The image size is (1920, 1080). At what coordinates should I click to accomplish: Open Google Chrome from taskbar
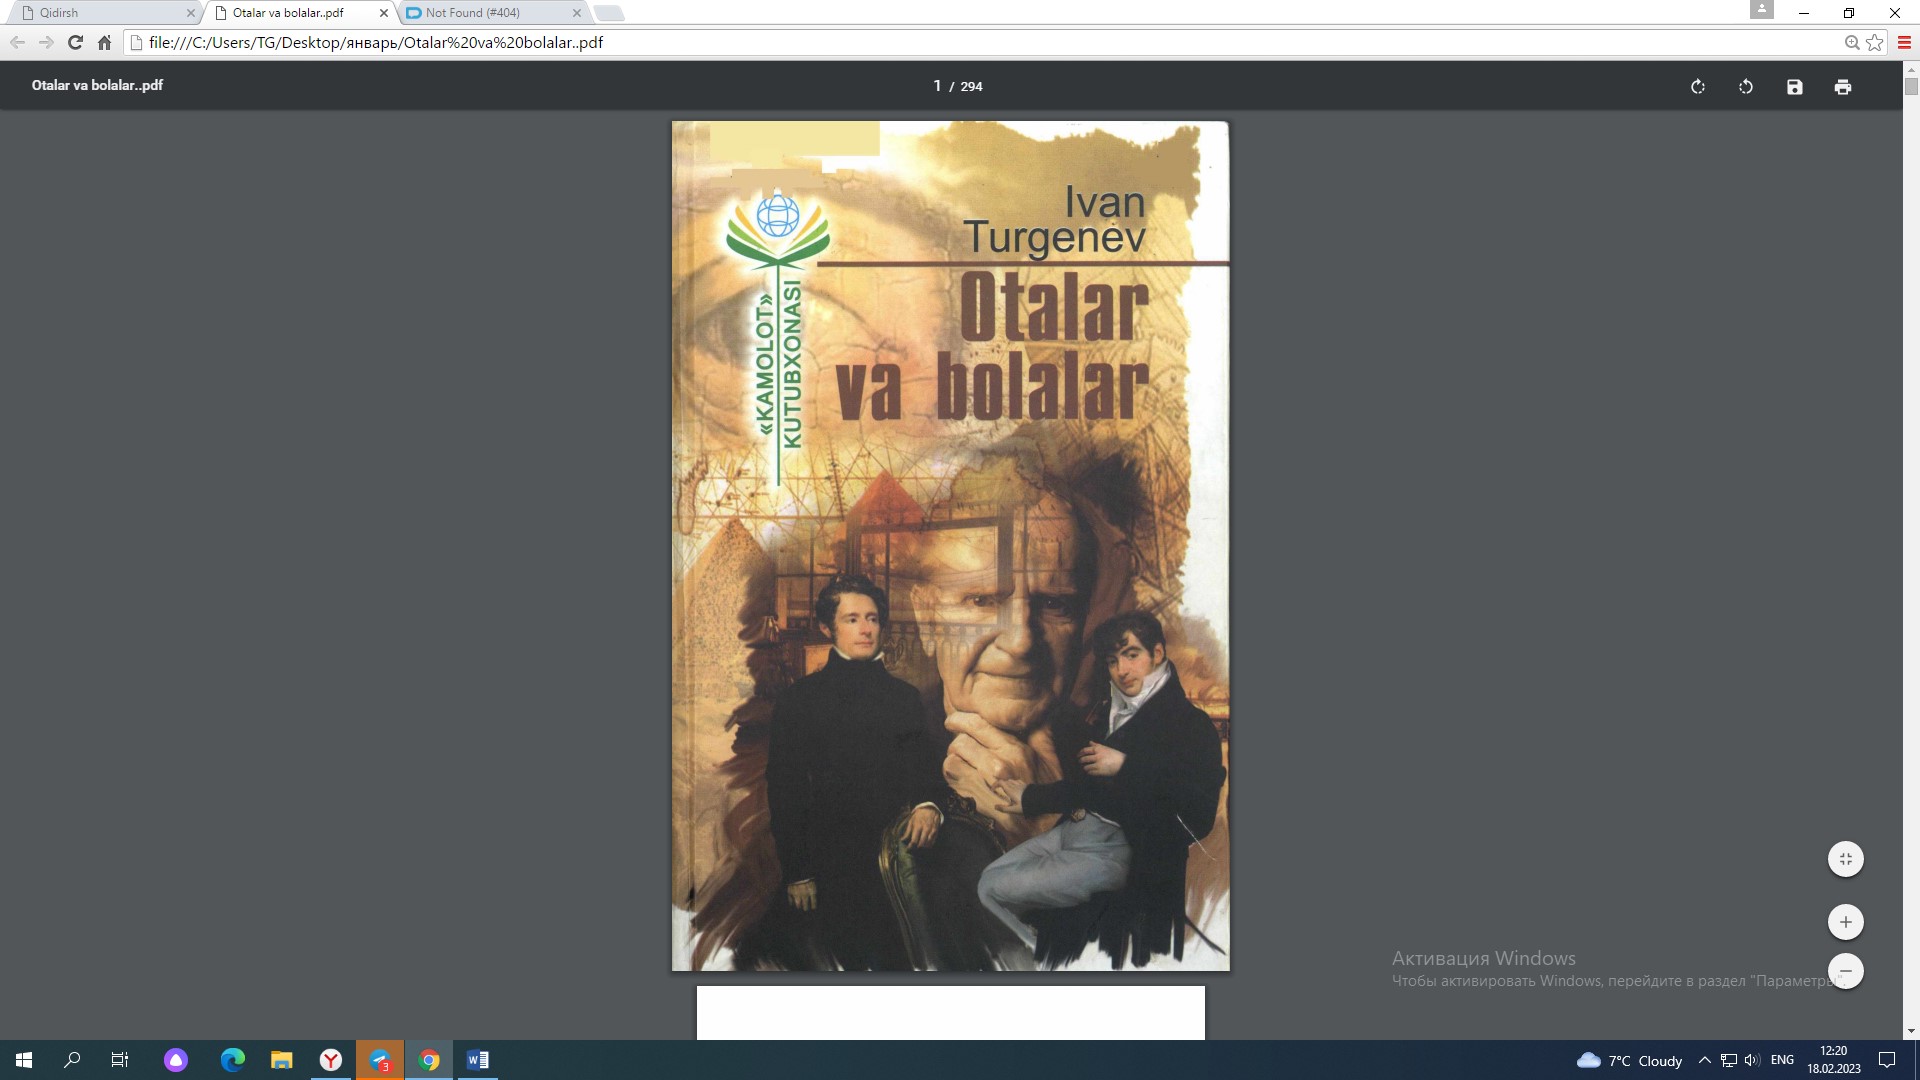coord(429,1060)
